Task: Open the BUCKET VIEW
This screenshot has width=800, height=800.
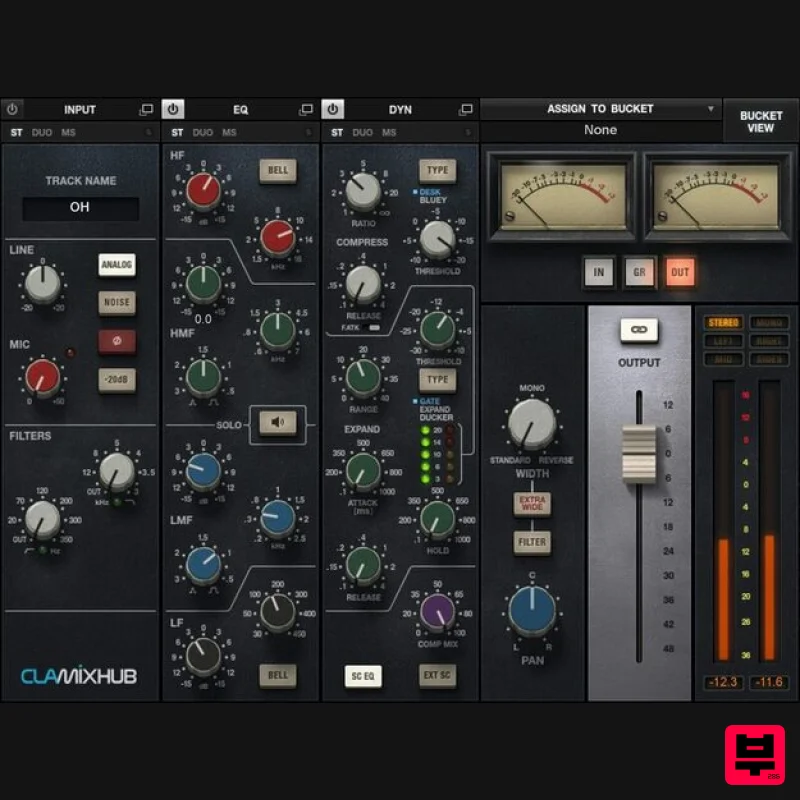Action: (761, 121)
